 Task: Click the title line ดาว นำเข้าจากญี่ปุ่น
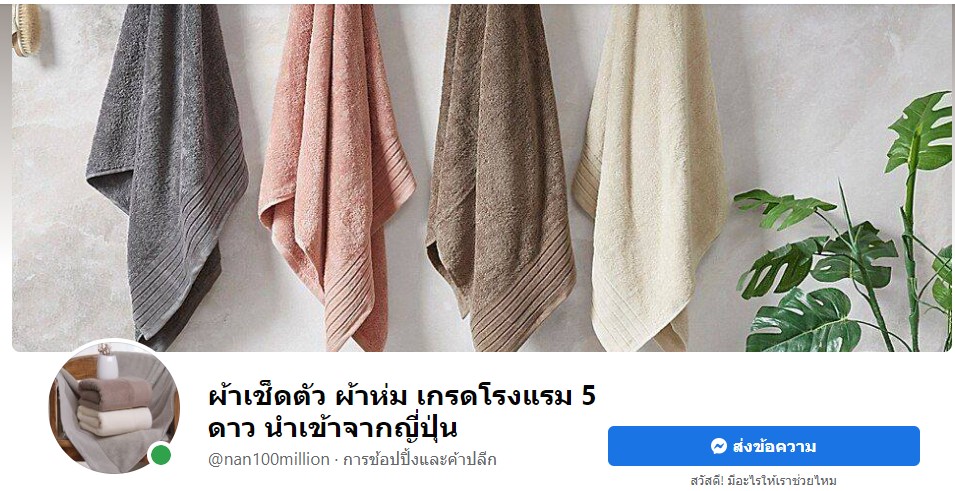coord(333,428)
